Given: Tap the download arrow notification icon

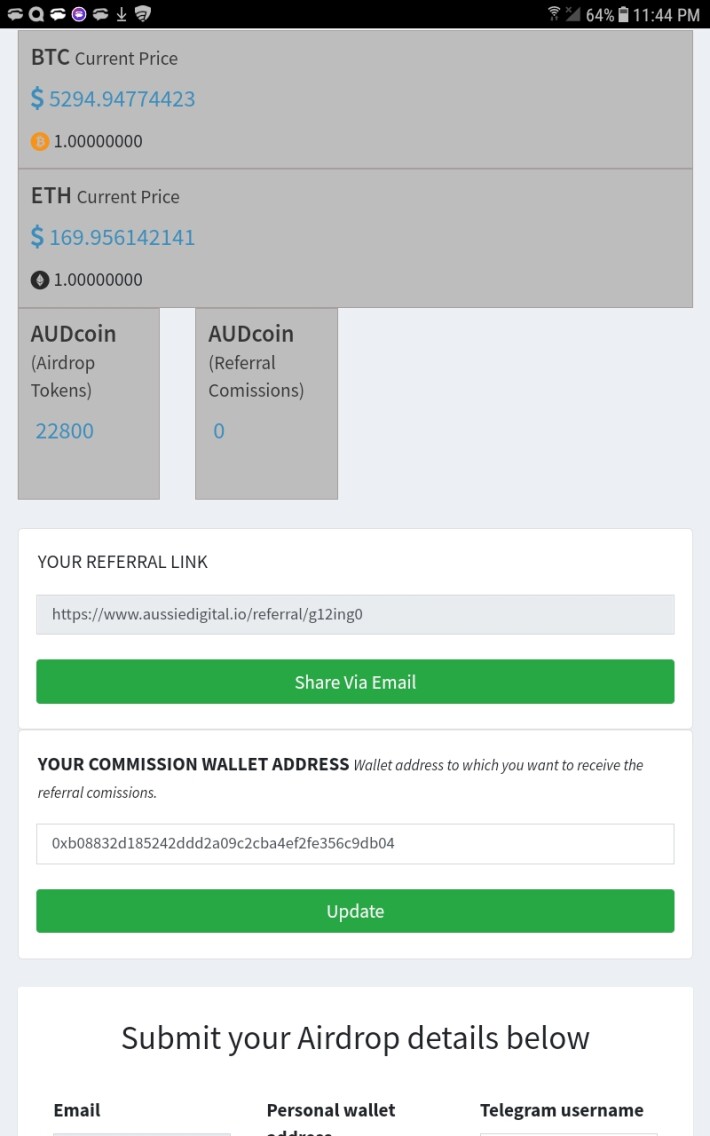Looking at the screenshot, I should click(122, 14).
